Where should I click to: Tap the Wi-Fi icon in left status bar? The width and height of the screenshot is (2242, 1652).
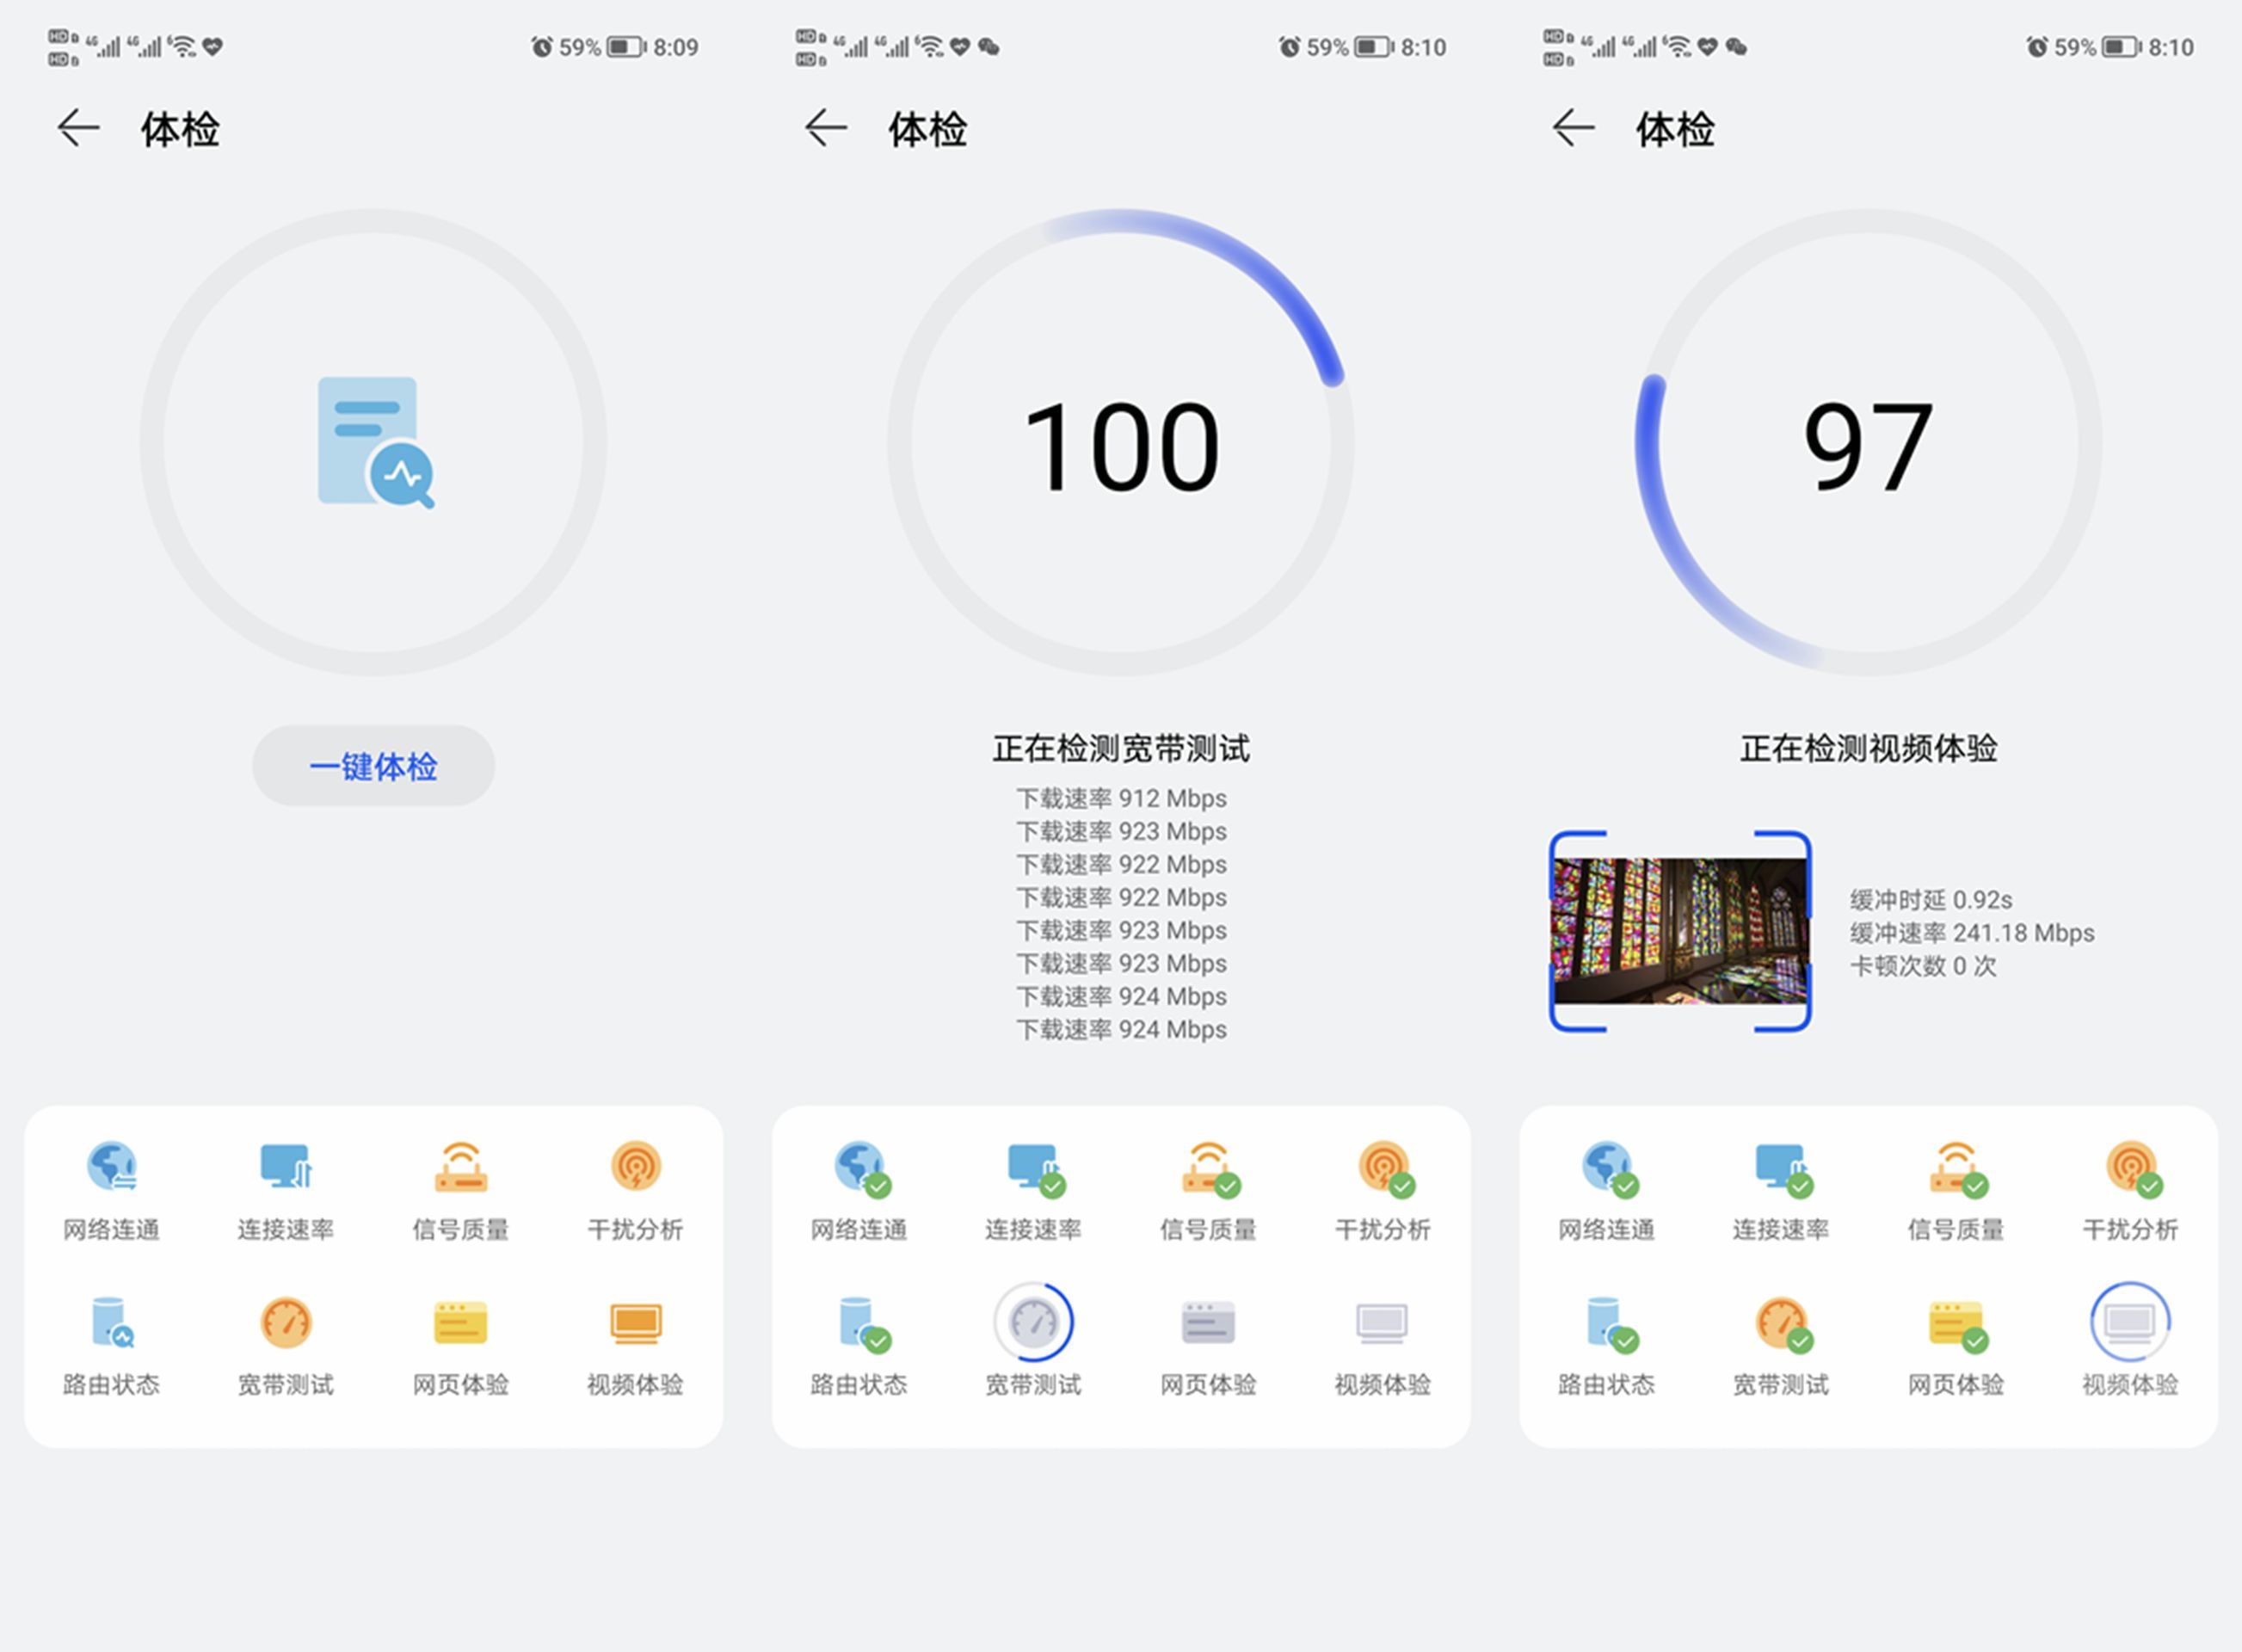click(182, 46)
